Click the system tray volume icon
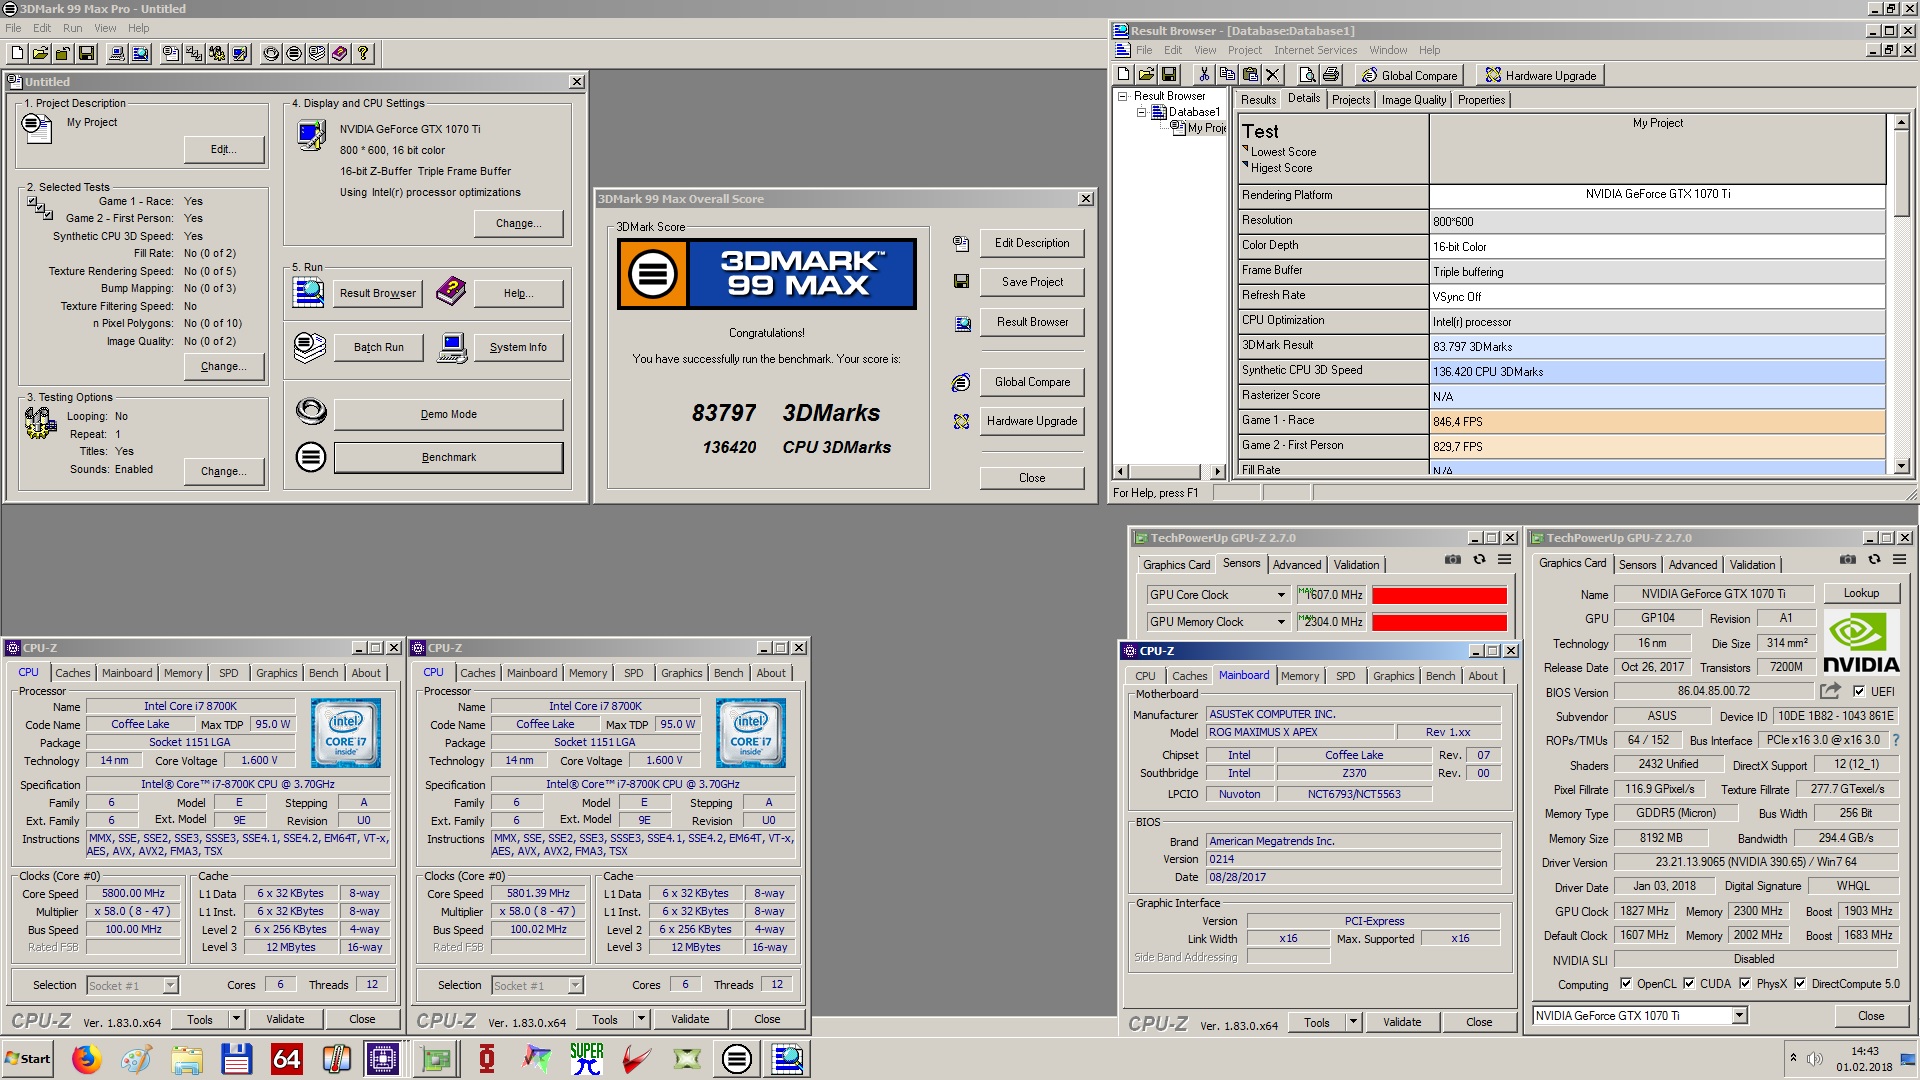The height and width of the screenshot is (1080, 1920). [x=1815, y=1059]
